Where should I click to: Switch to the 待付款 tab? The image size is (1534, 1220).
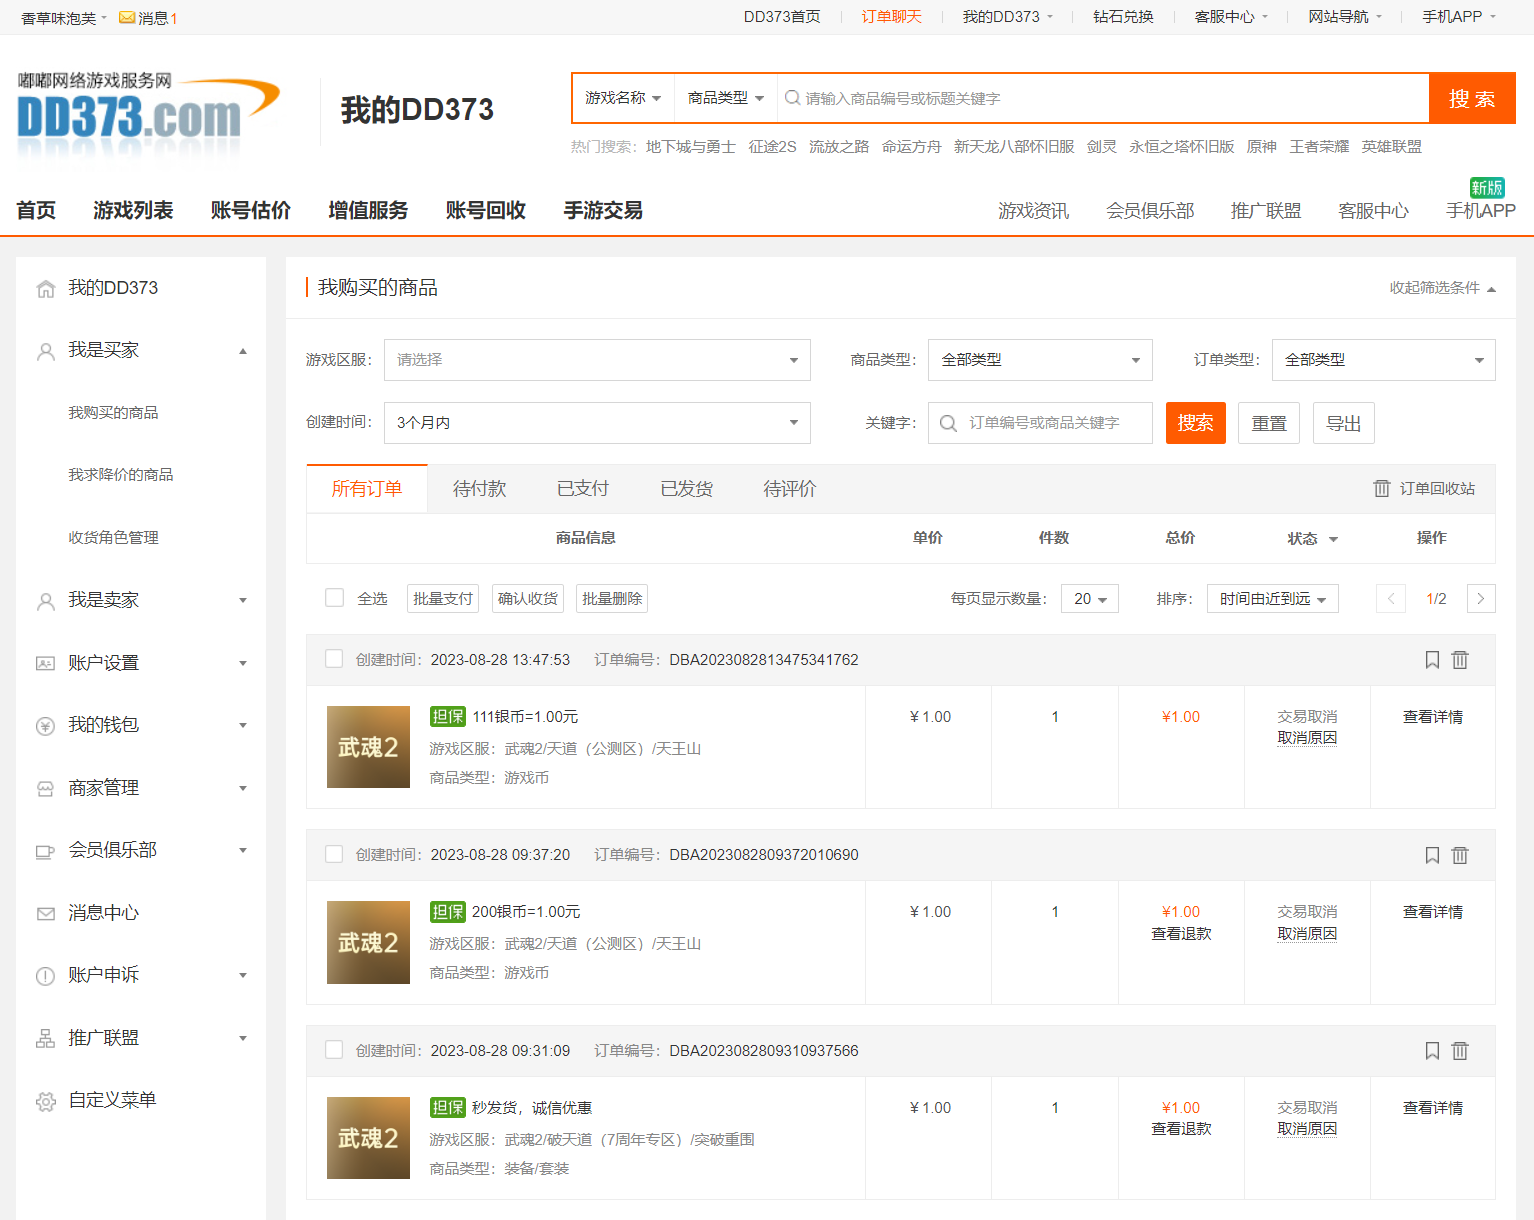click(479, 489)
